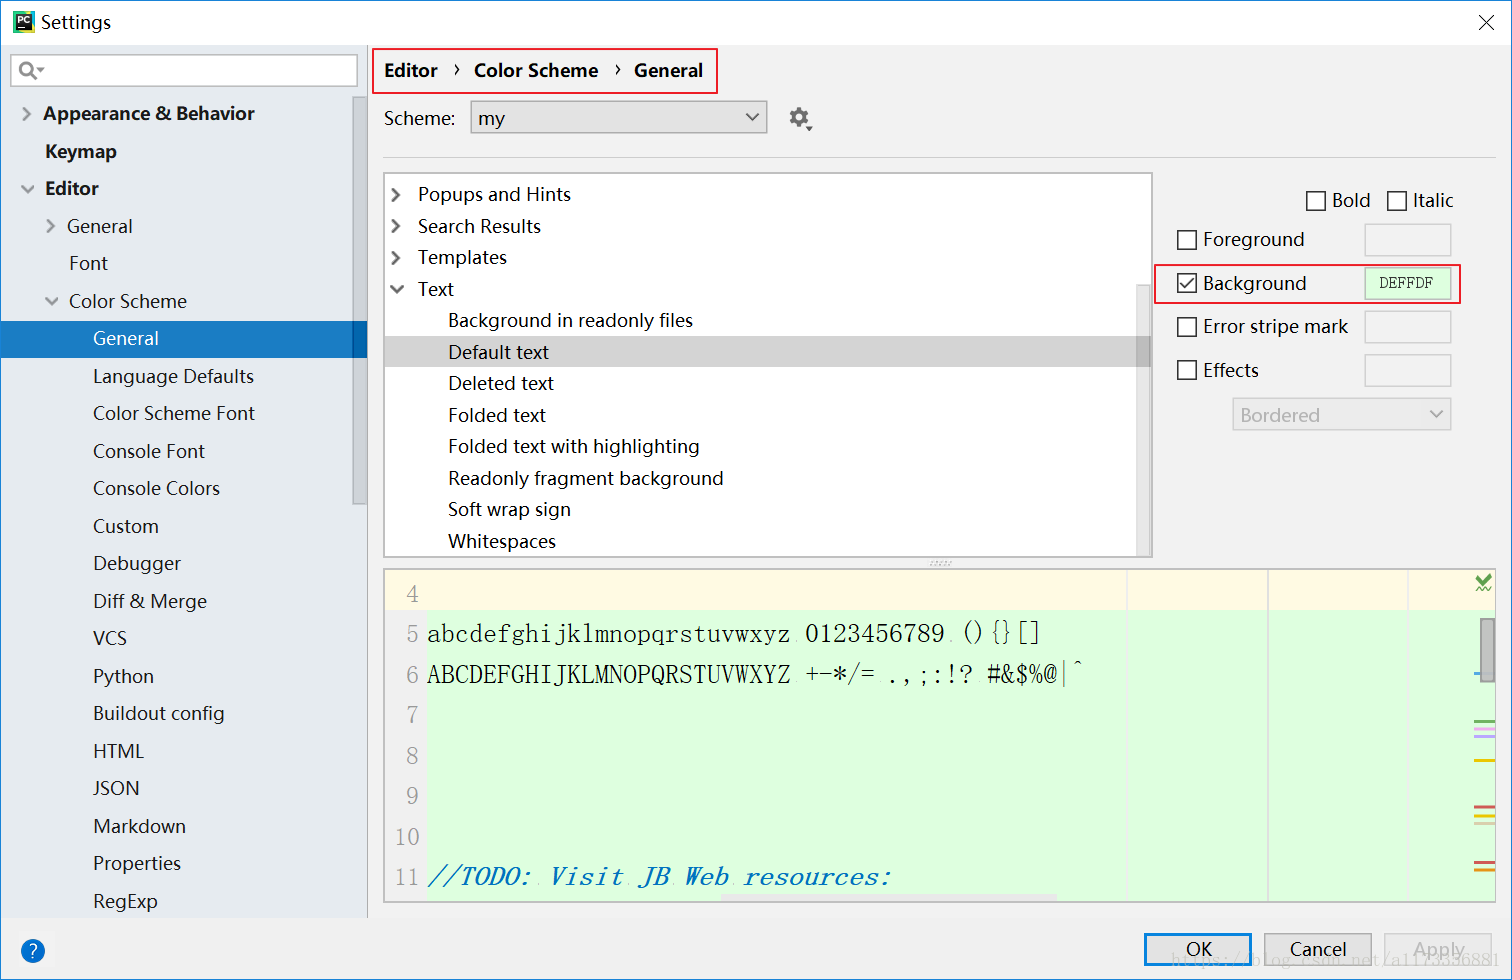Open the Background color swatch DEFFDF
The height and width of the screenshot is (980, 1512).
pos(1407,283)
